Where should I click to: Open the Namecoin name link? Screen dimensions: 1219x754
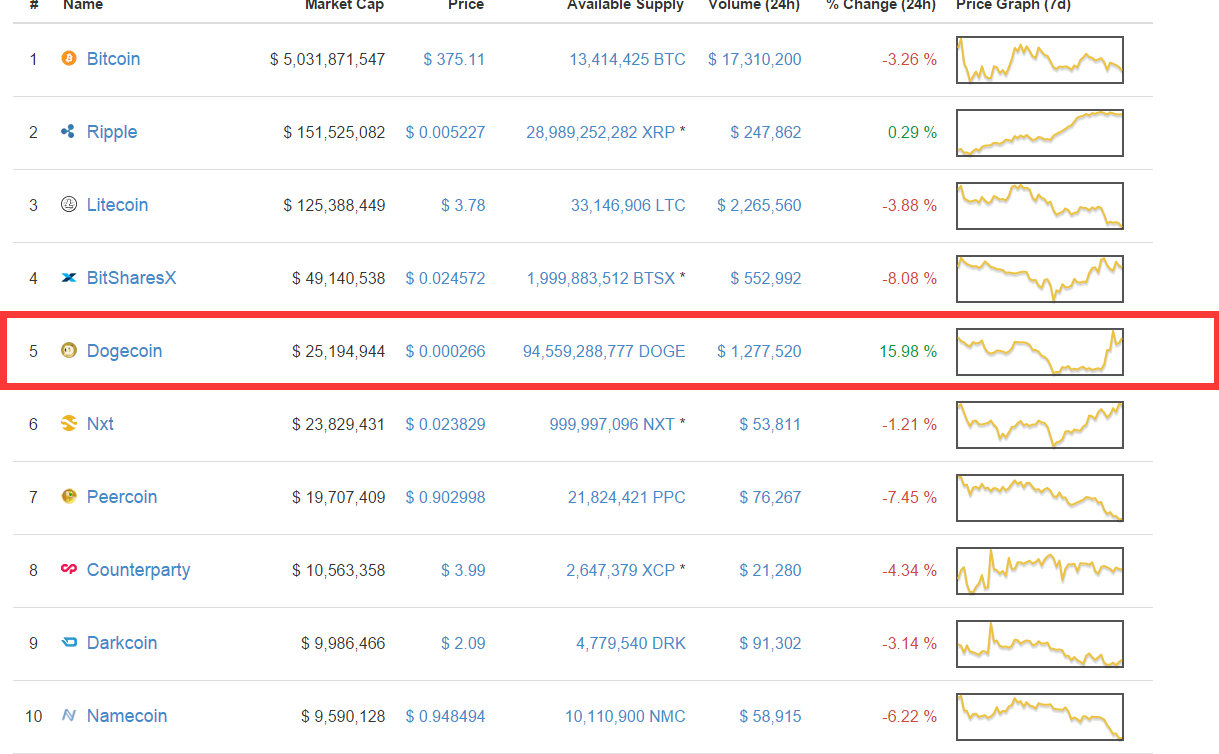127,716
